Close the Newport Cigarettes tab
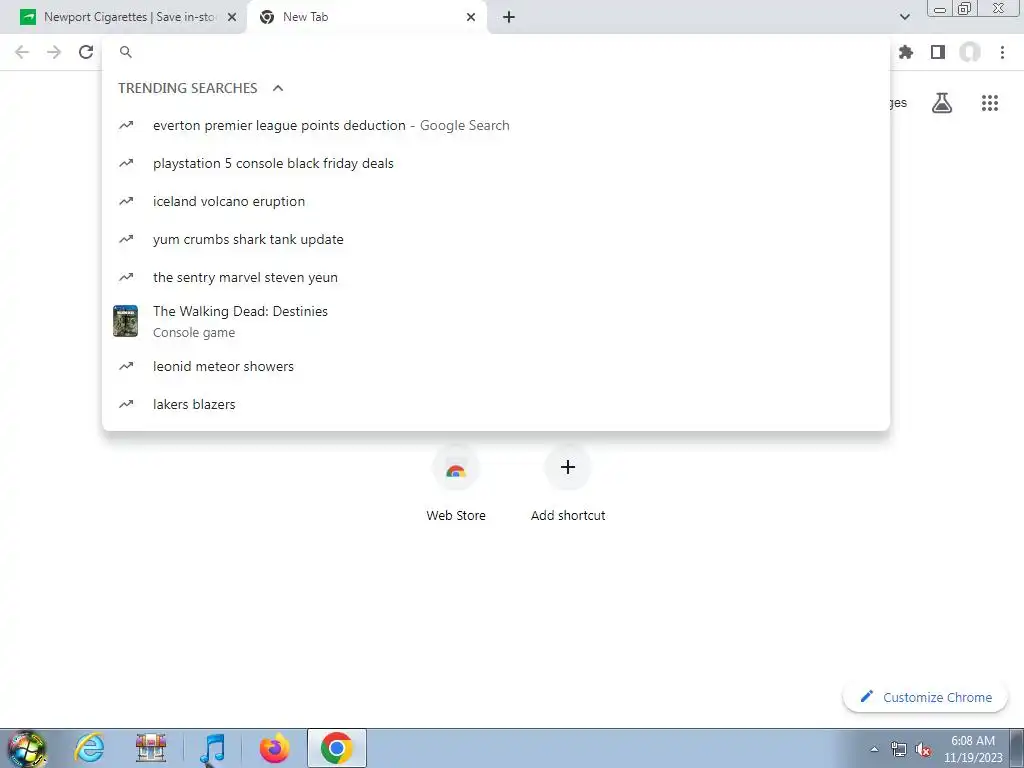 pyautogui.click(x=232, y=17)
